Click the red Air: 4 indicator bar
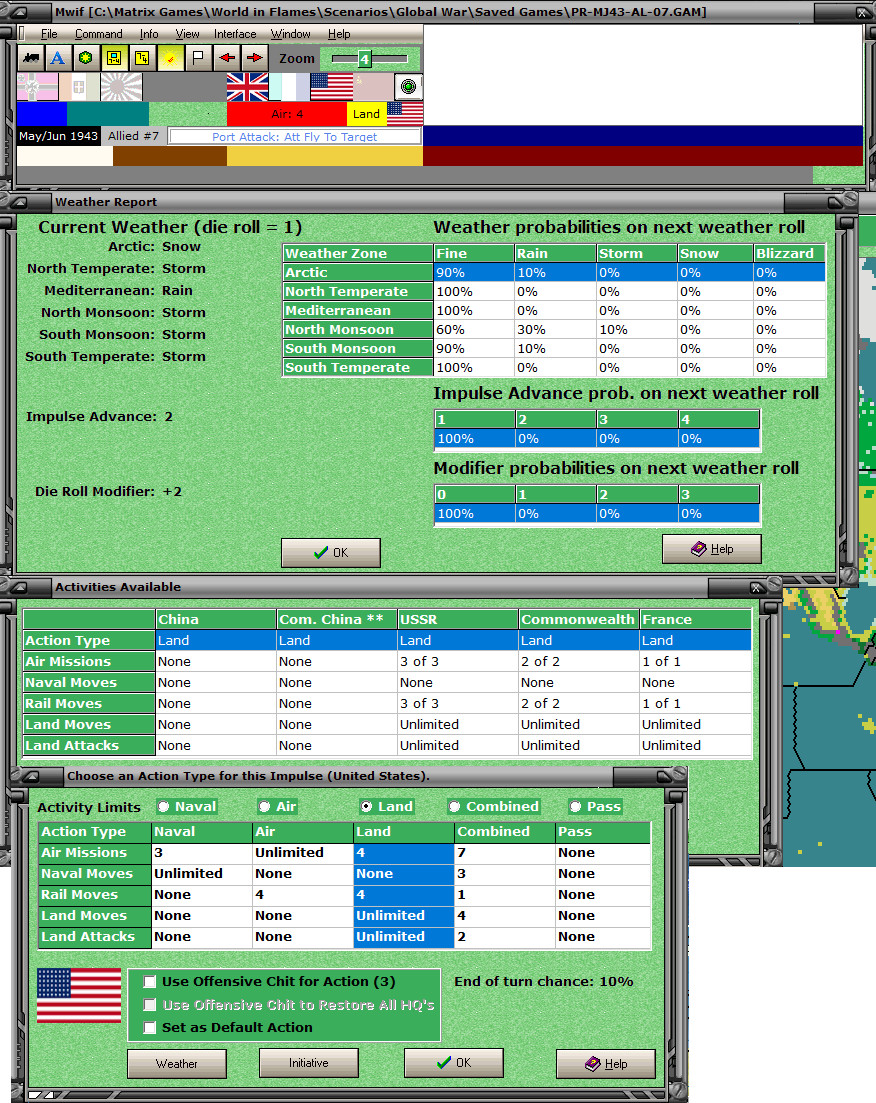Image resolution: width=876 pixels, height=1103 pixels. pos(287,114)
